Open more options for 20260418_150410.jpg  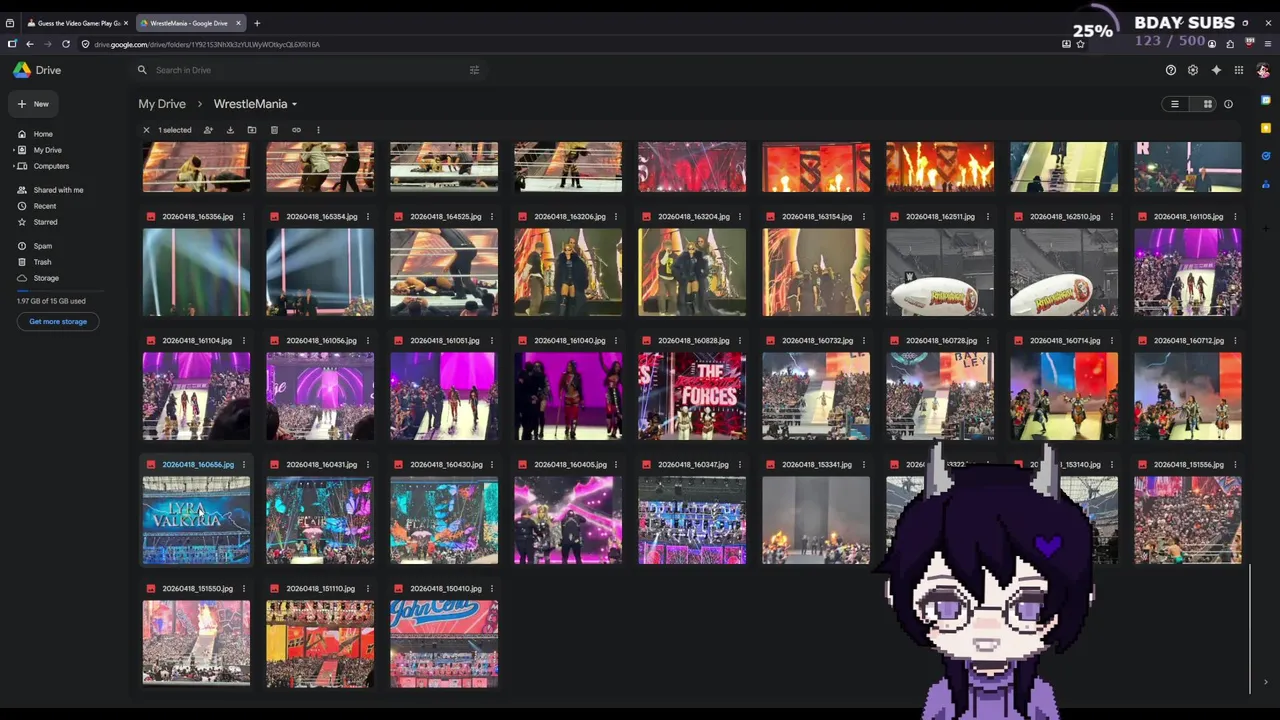click(491, 589)
